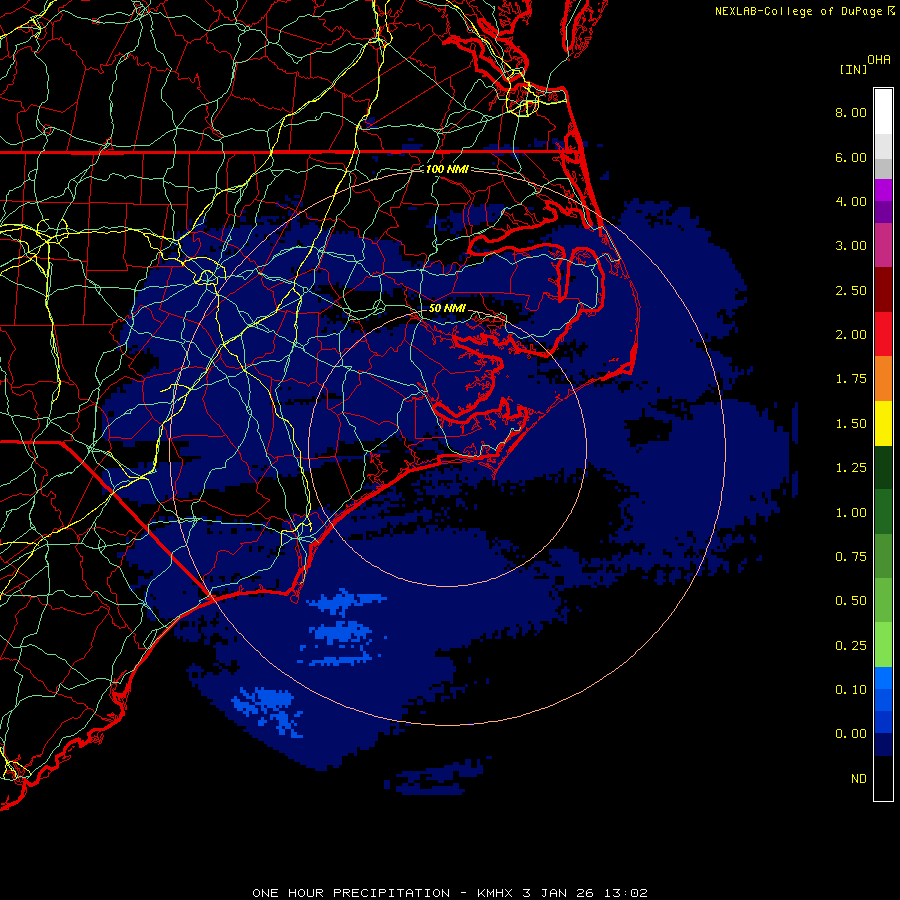Image resolution: width=900 pixels, height=900 pixels.
Task: Pick the darkest green swatch beside 1.25
Action: pos(883,467)
